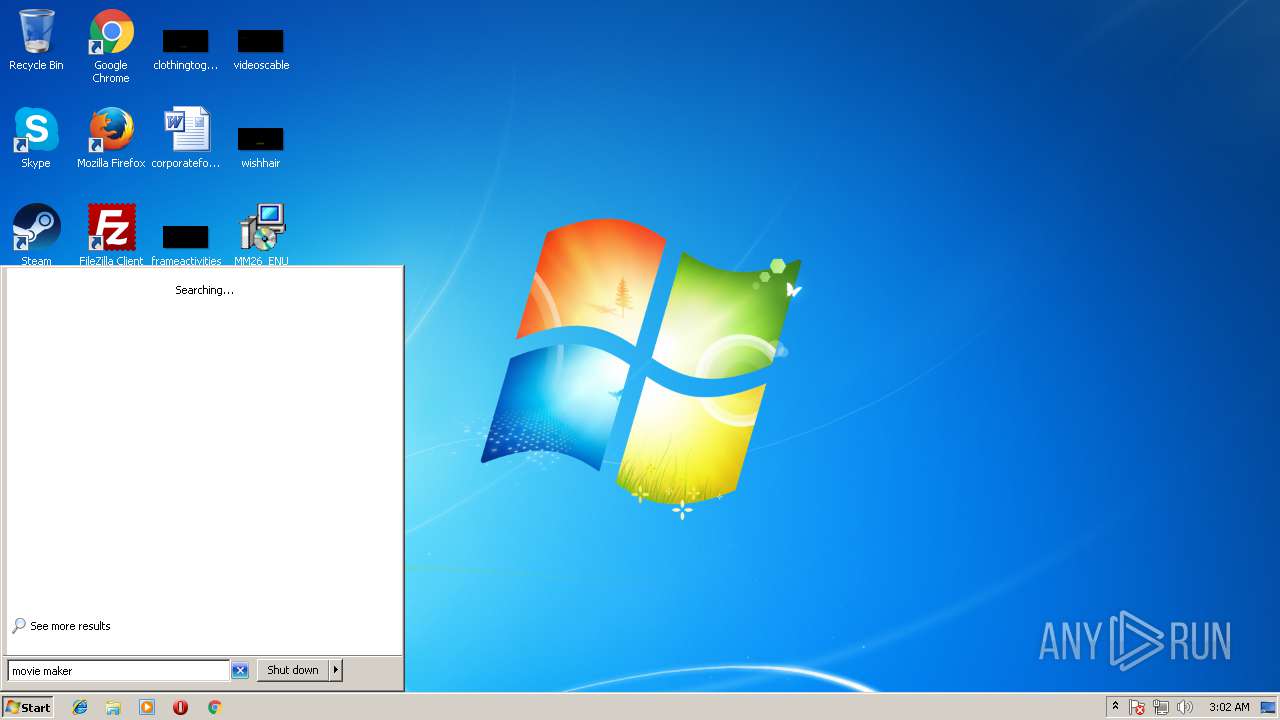Image resolution: width=1280 pixels, height=720 pixels.
Task: Open Windows Media Player taskbar icon
Action: pyautogui.click(x=147, y=707)
